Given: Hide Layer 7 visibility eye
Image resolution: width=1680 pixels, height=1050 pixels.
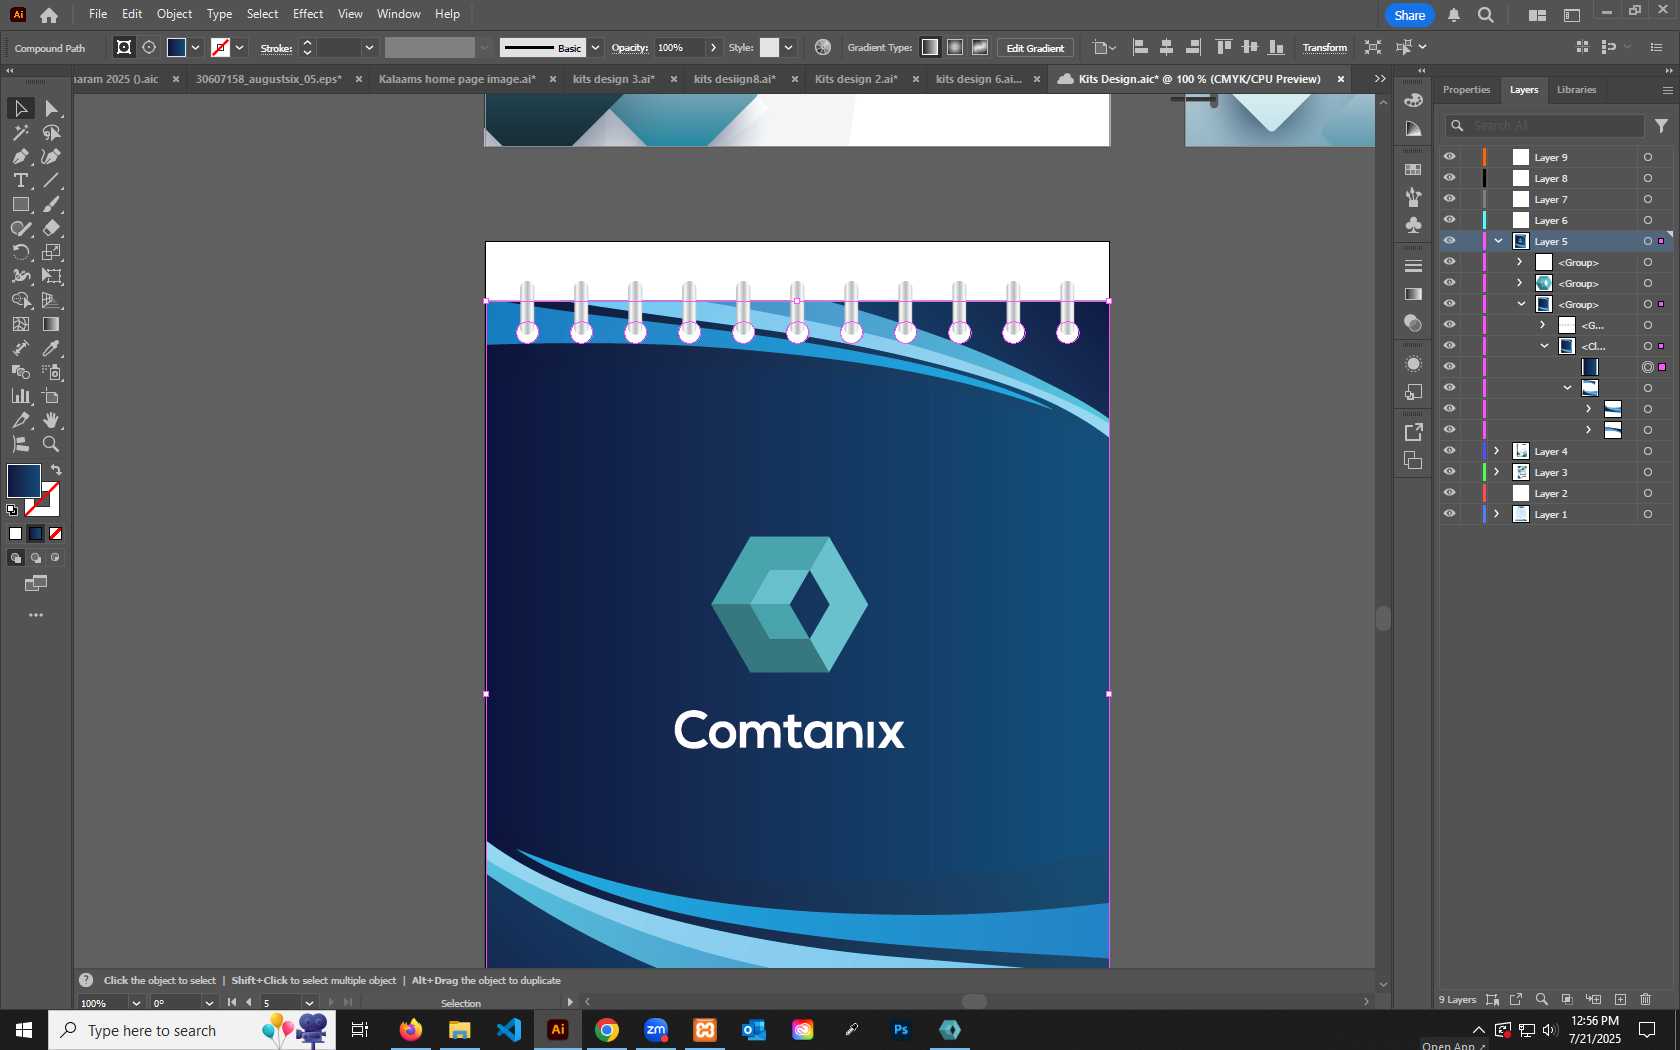Looking at the screenshot, I should pos(1449,199).
